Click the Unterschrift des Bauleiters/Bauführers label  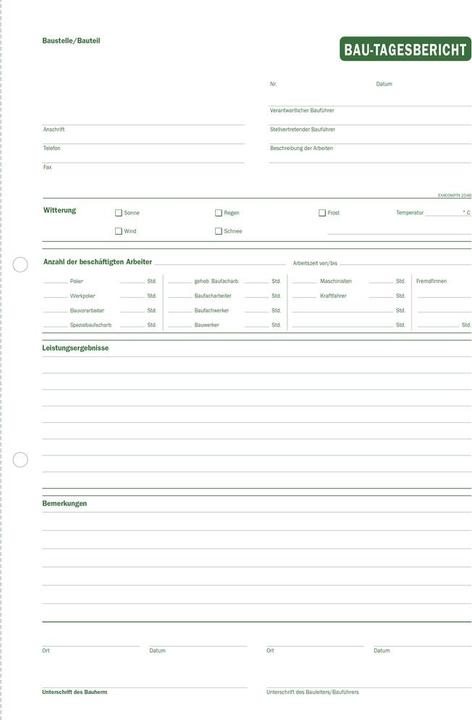coord(313,692)
